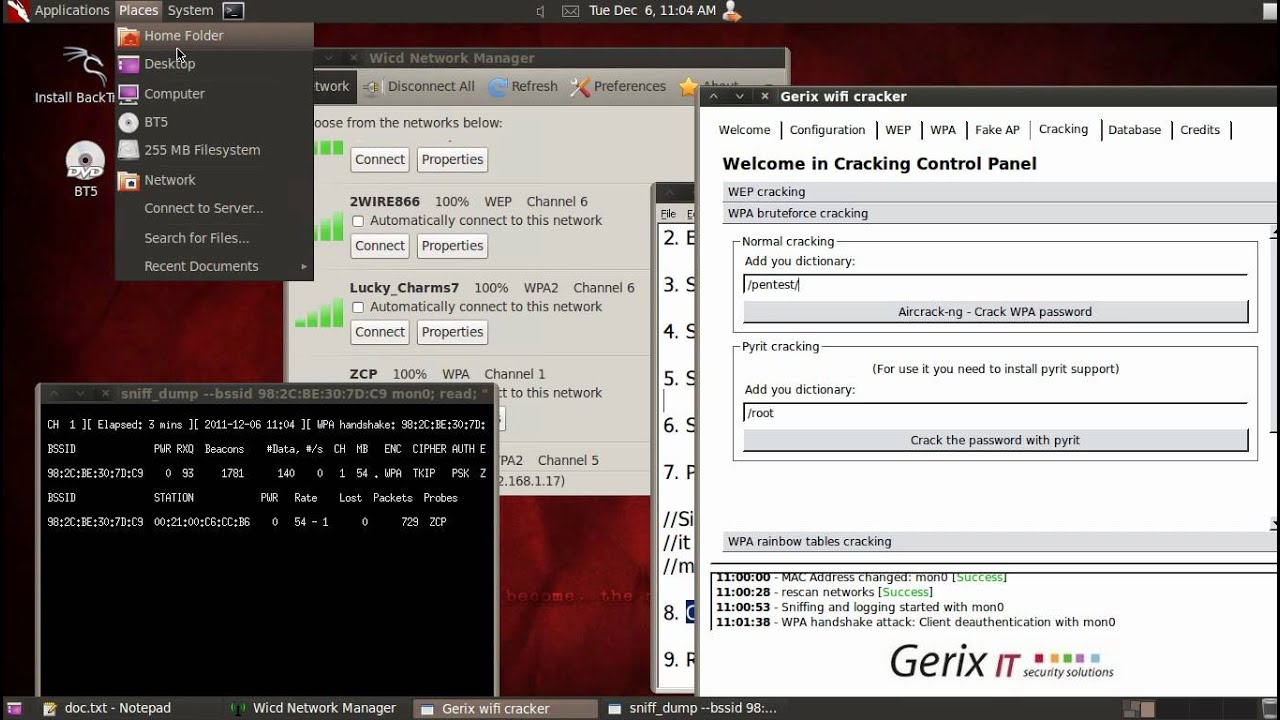Select Search for Files in Places menu
The image size is (1280, 720).
click(x=197, y=238)
